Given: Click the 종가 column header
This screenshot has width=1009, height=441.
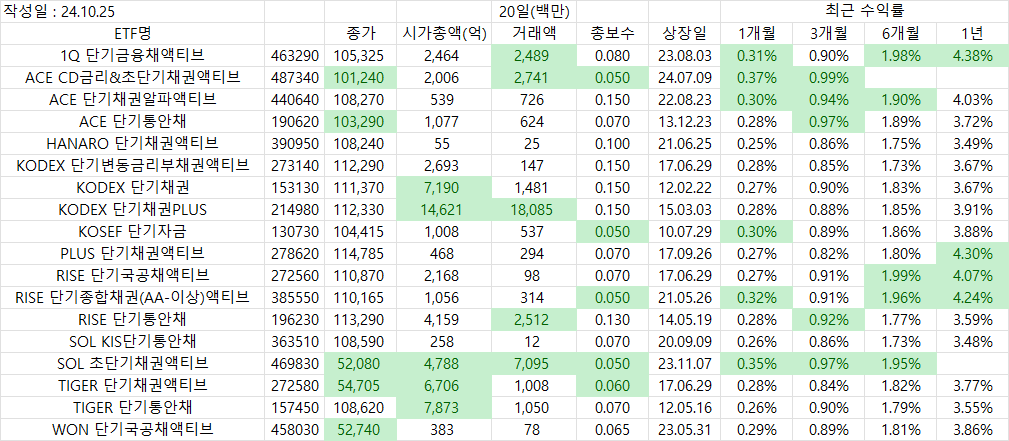Looking at the screenshot, I should point(360,33).
